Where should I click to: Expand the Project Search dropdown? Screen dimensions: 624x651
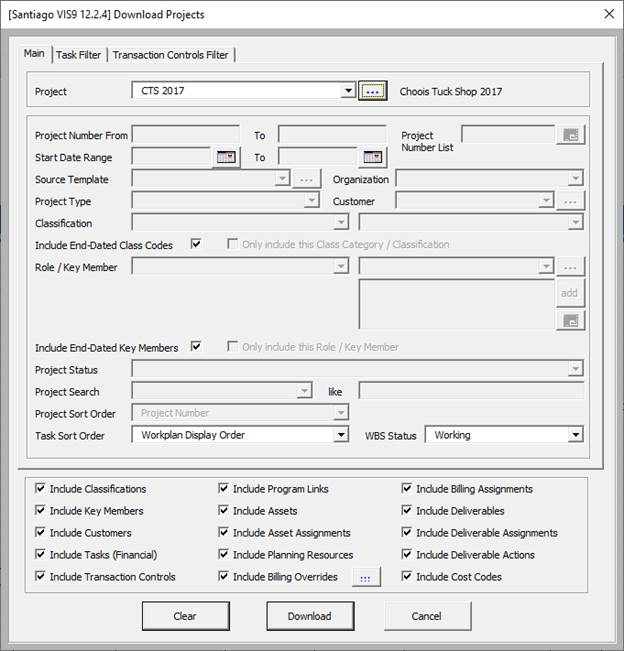[x=304, y=391]
